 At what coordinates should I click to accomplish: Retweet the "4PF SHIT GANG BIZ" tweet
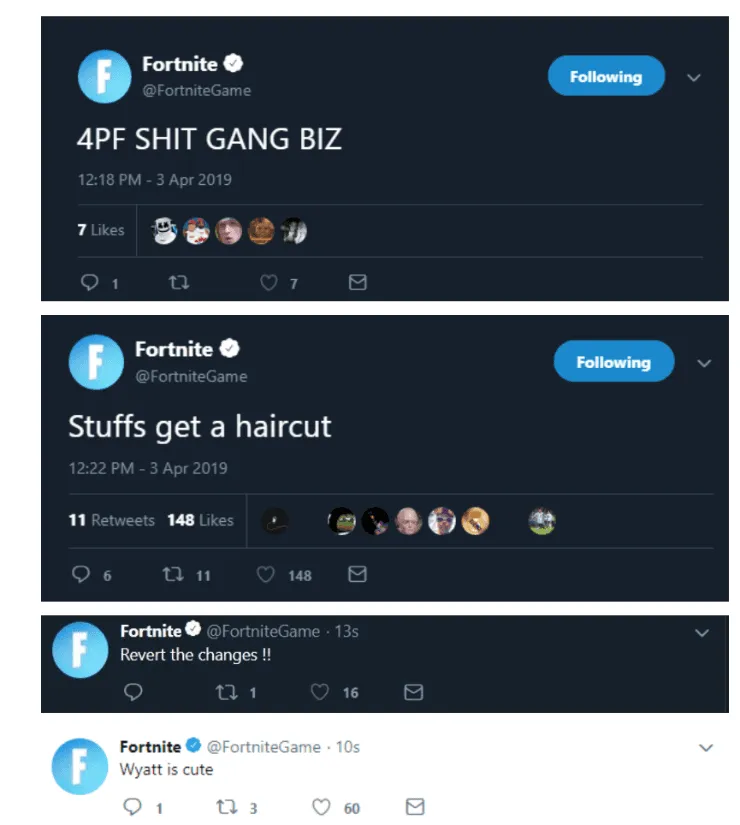click(179, 283)
